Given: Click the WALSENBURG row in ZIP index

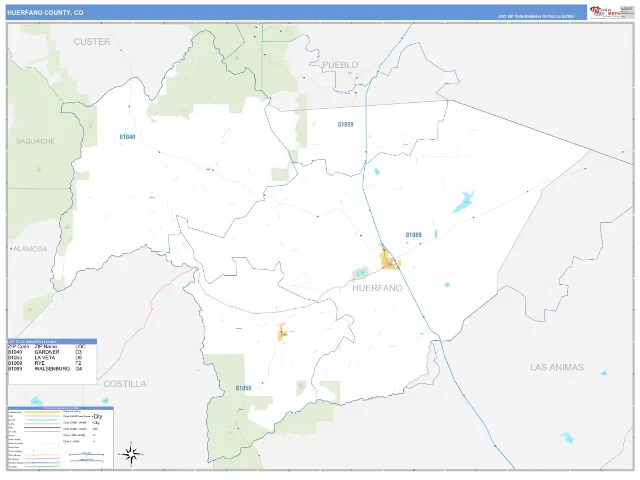Looking at the screenshot, I should tap(45, 369).
